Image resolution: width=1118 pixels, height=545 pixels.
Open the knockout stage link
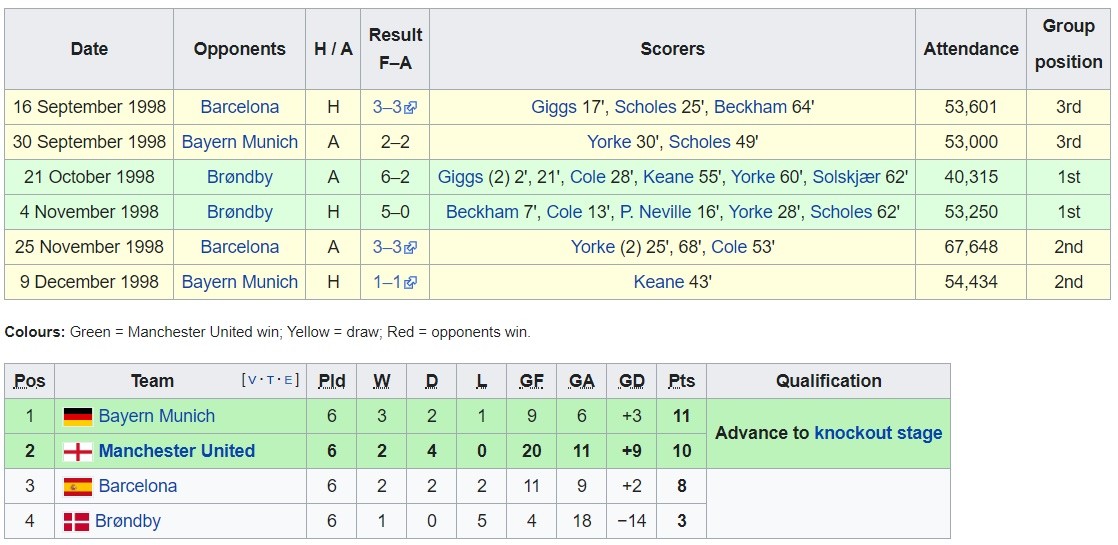[878, 433]
